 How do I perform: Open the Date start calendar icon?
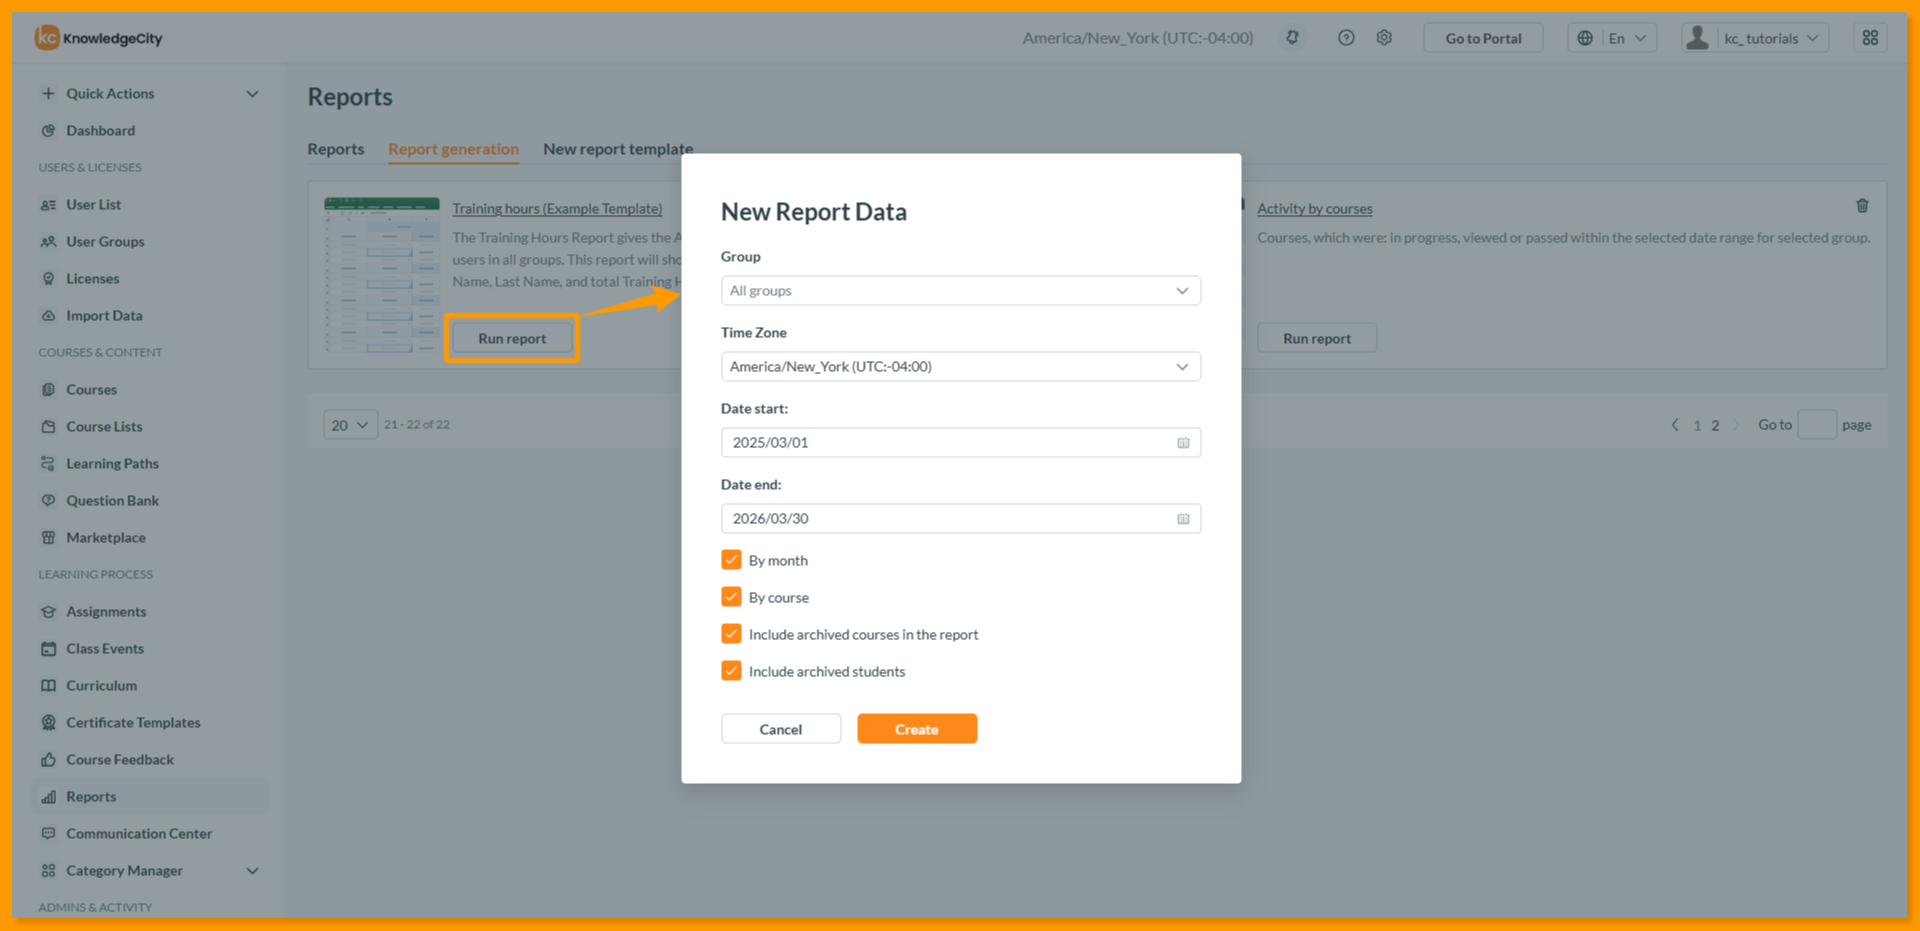pyautogui.click(x=1183, y=443)
